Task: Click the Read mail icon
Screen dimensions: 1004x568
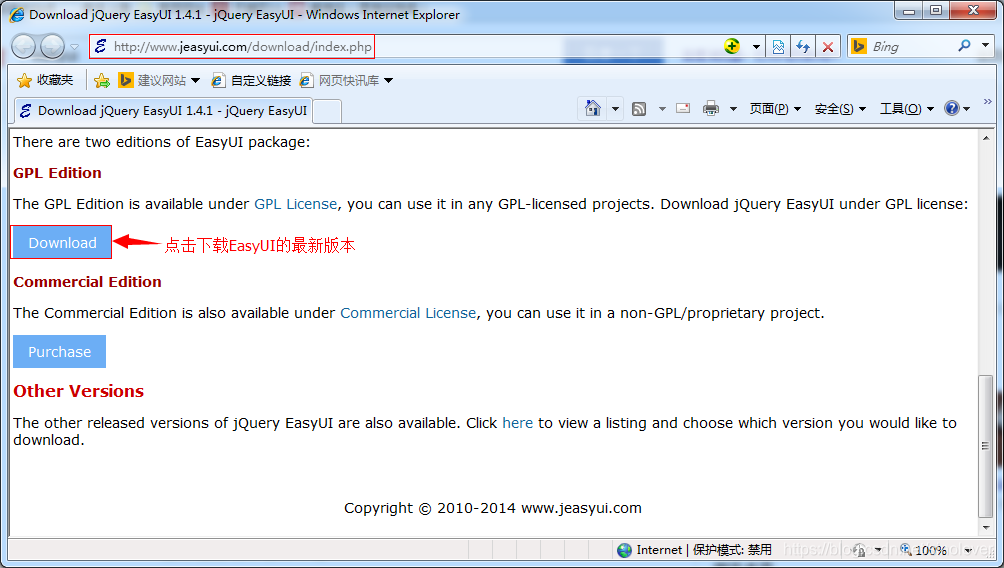Action: 683,108
